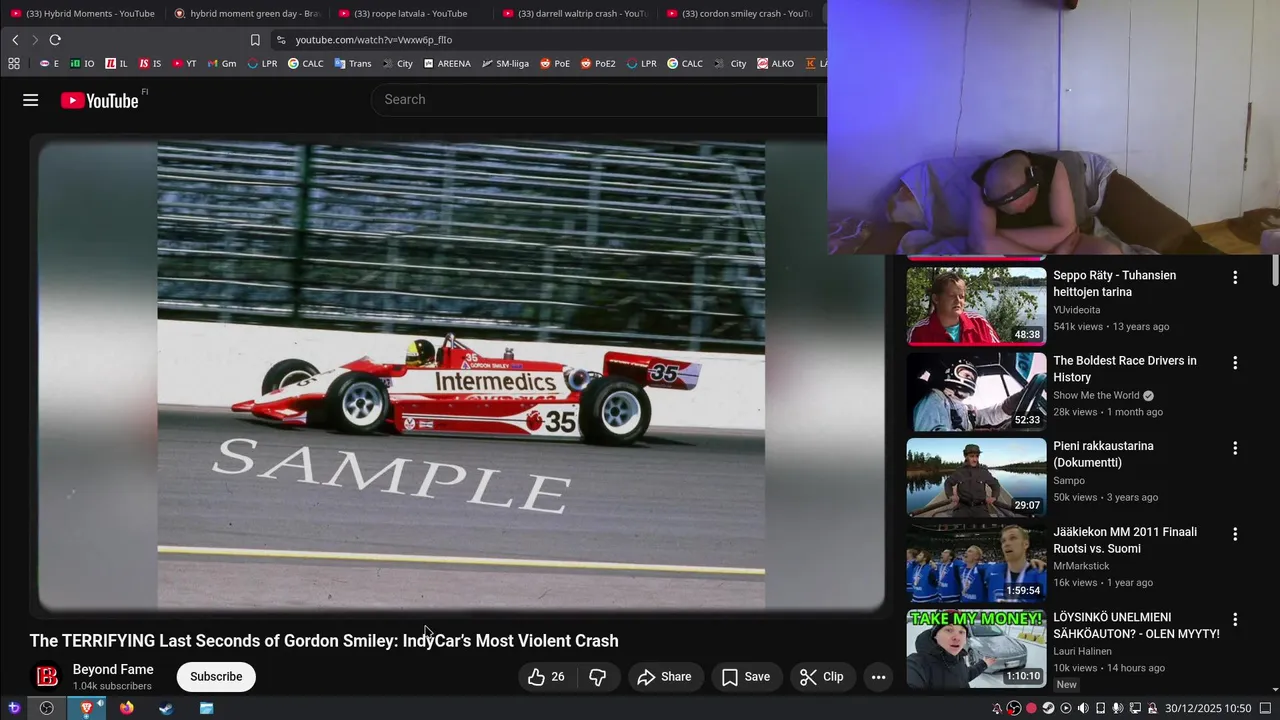This screenshot has height=720, width=1280.
Task: Open Pieni rakkaustarina thumbnail 29:07
Action: [x=977, y=476]
